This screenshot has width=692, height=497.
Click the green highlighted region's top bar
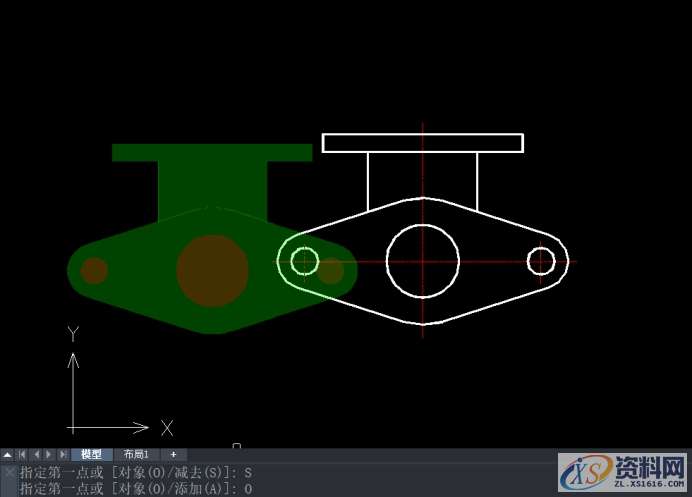pos(212,152)
